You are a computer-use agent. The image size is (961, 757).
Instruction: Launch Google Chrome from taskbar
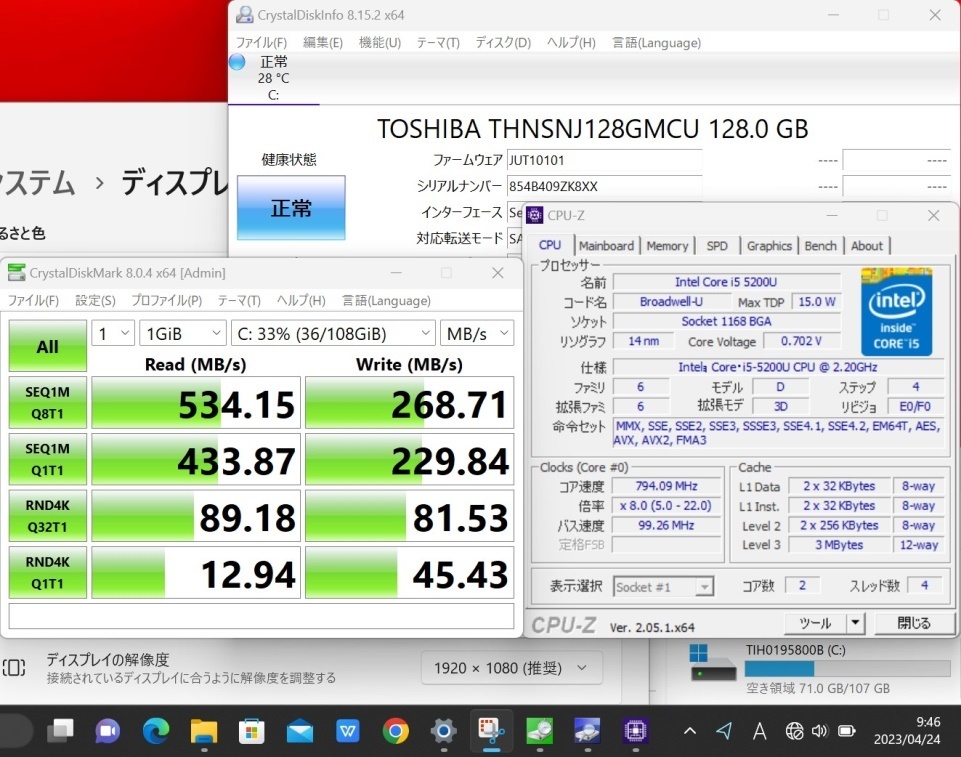click(x=395, y=730)
